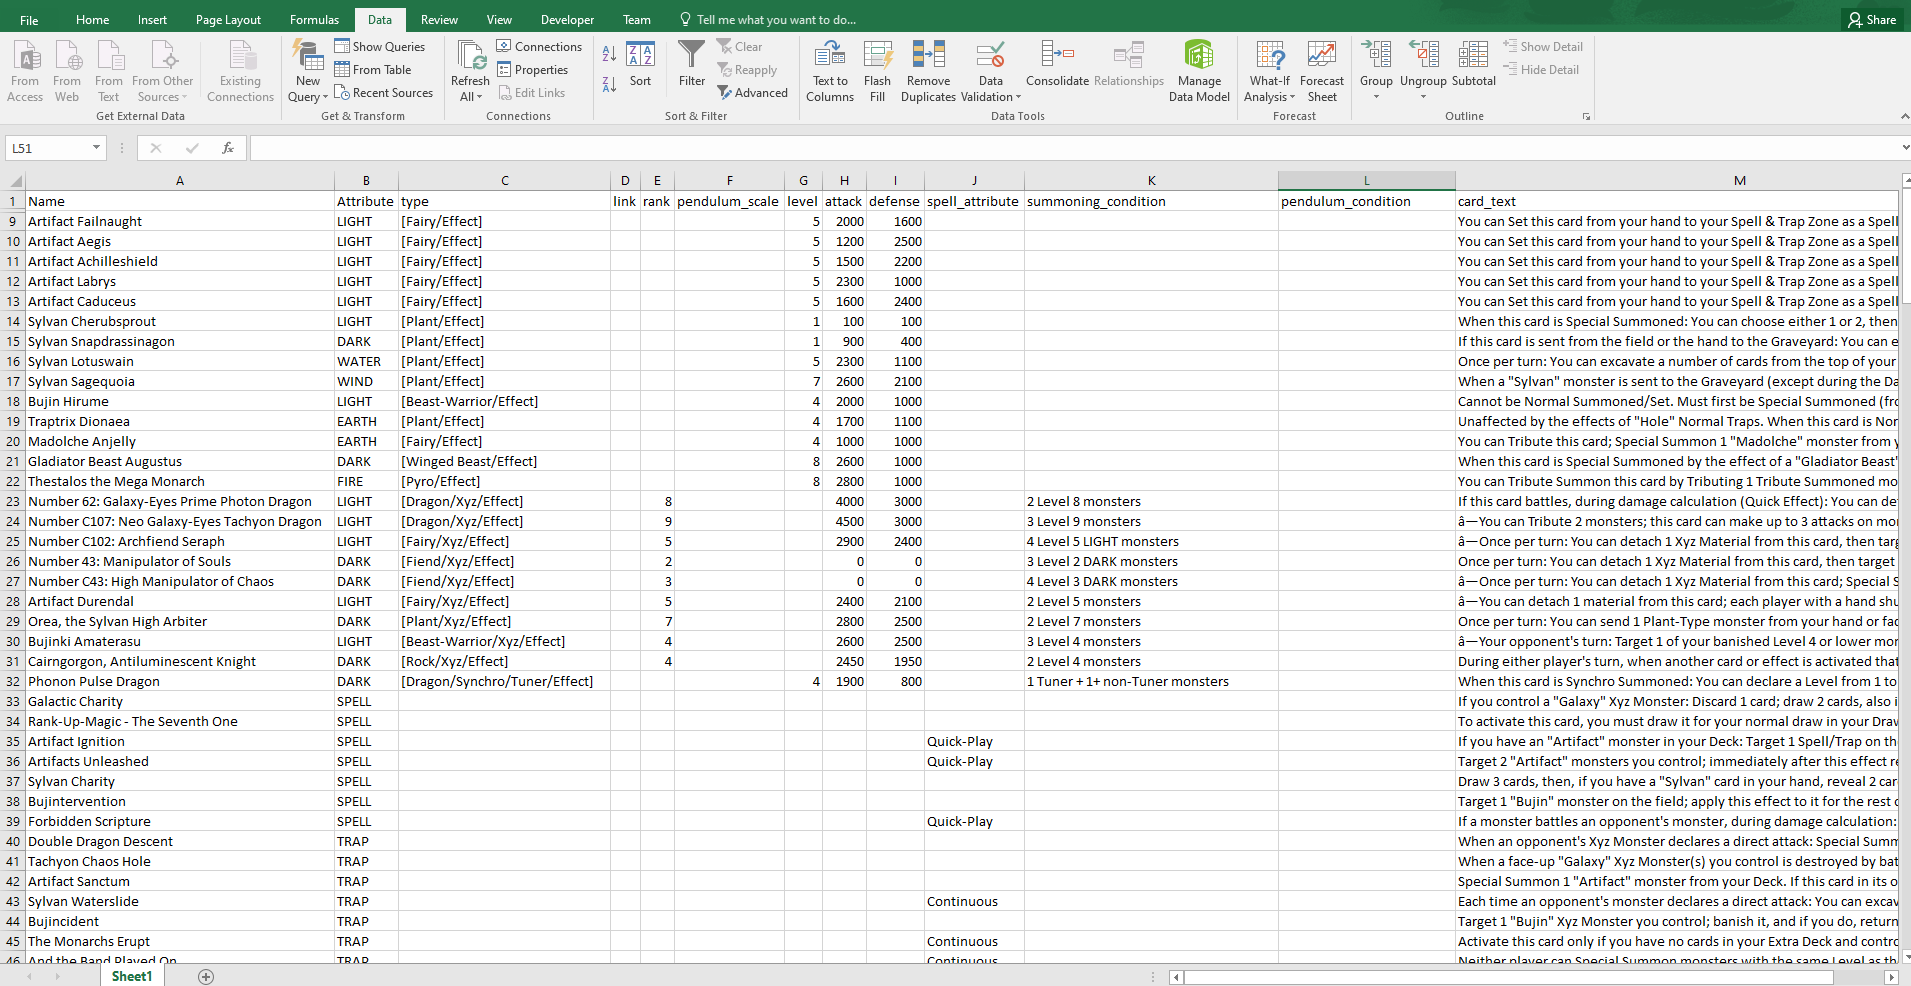Select row 23 header
The image size is (1911, 986).
pos(13,501)
